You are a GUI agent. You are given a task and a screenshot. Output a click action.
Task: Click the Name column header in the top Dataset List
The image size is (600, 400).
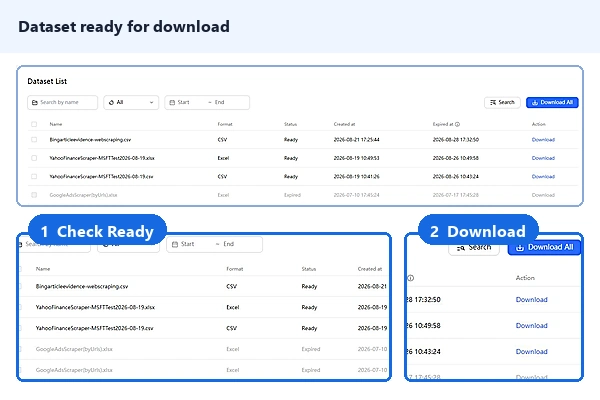[56, 124]
